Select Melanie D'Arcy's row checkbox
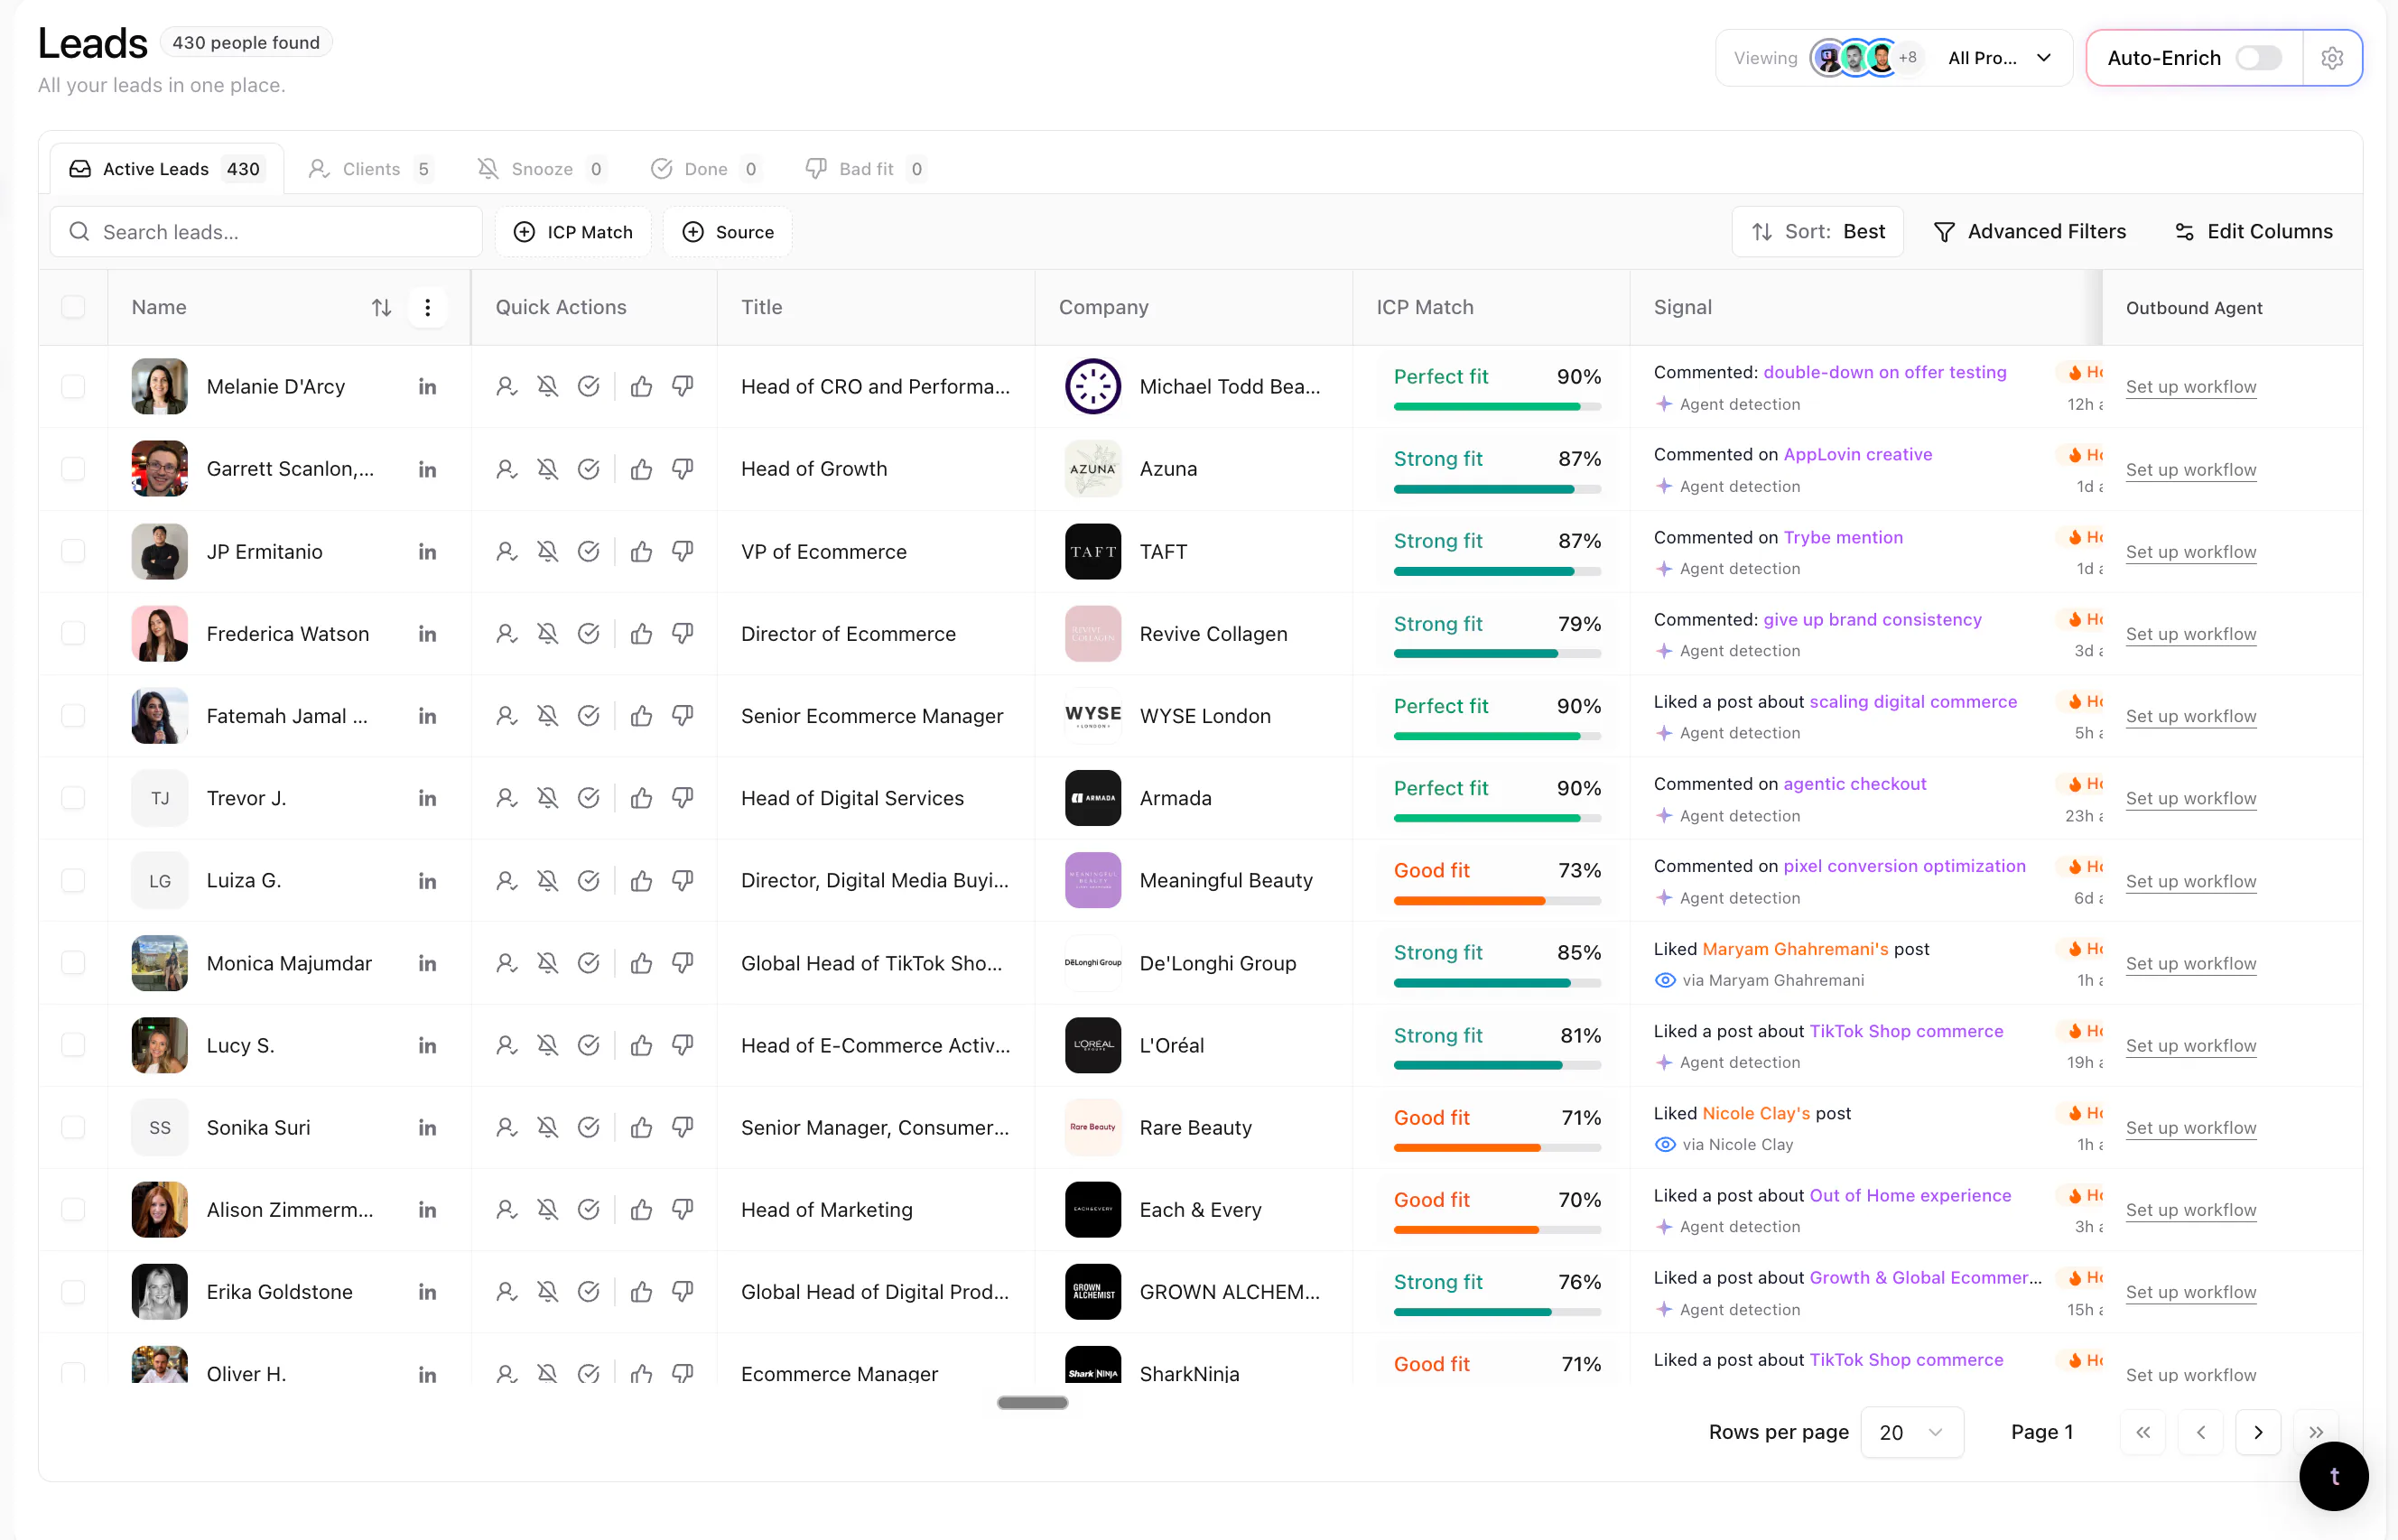 tap(73, 387)
